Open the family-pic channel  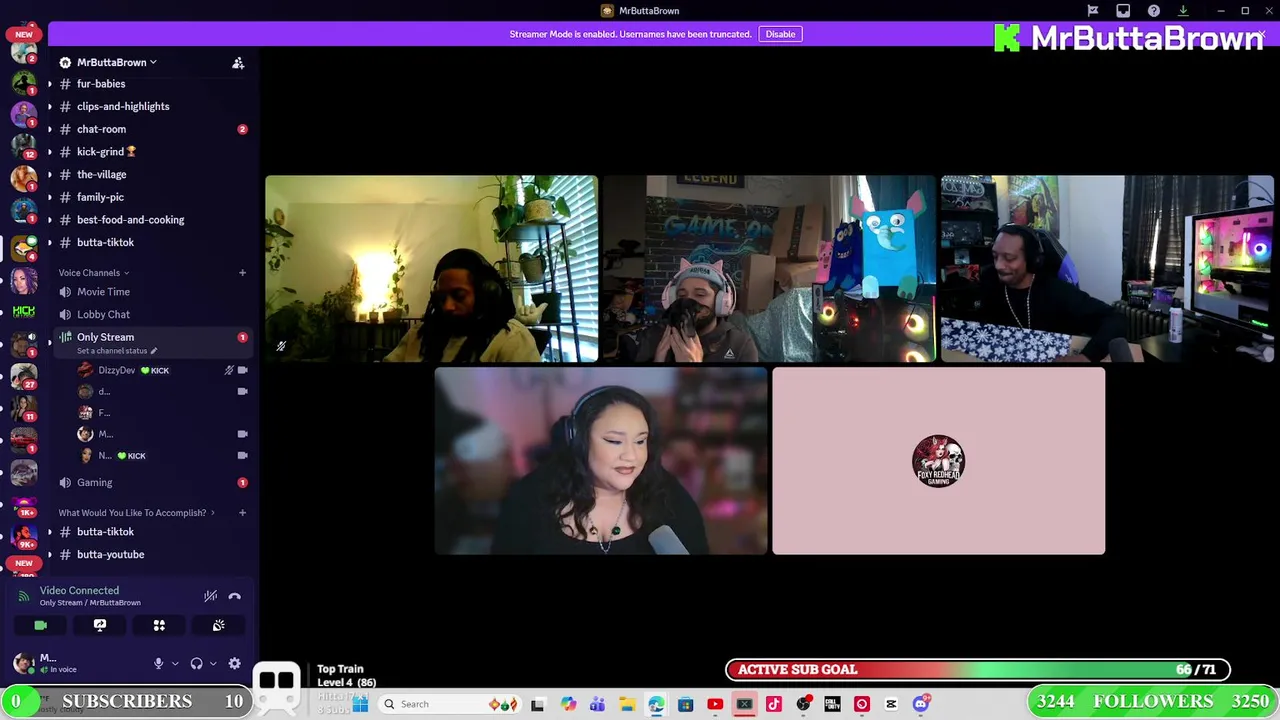pyautogui.click(x=100, y=197)
